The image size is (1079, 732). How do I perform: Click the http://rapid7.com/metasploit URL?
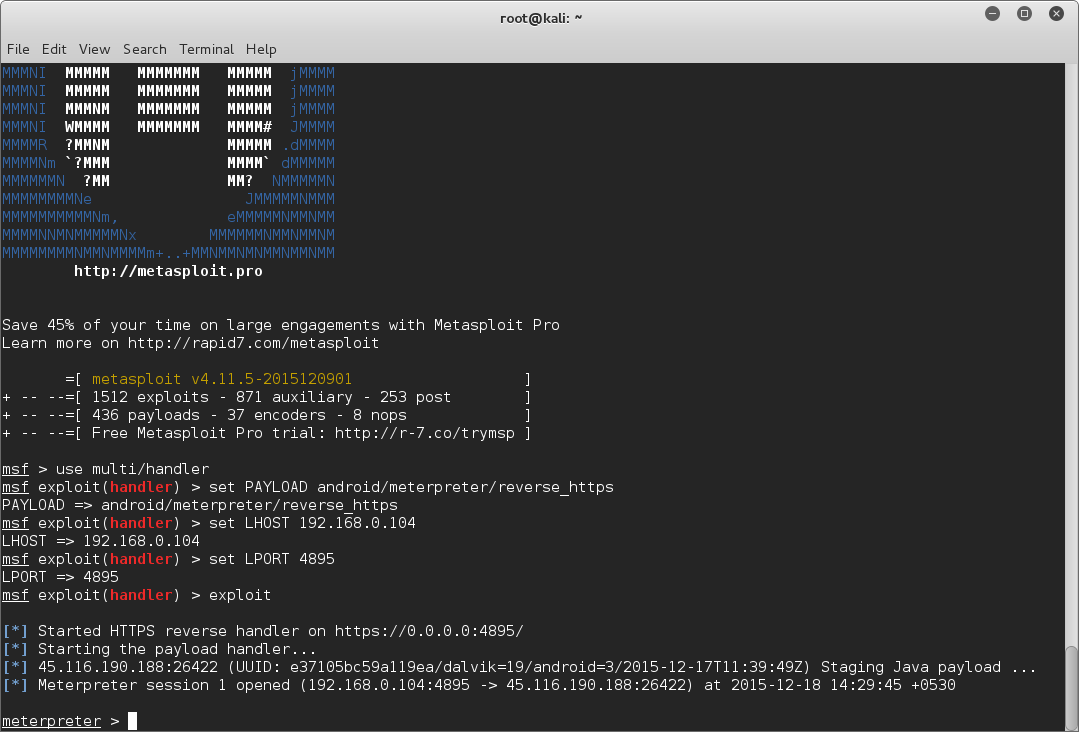point(253,343)
